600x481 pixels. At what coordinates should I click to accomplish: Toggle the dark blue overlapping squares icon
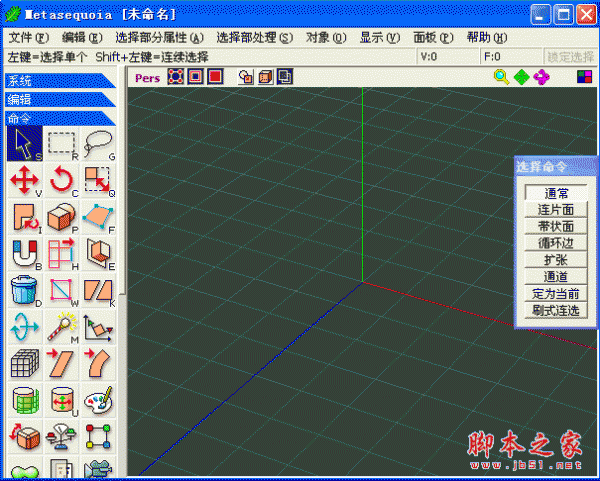pos(285,77)
